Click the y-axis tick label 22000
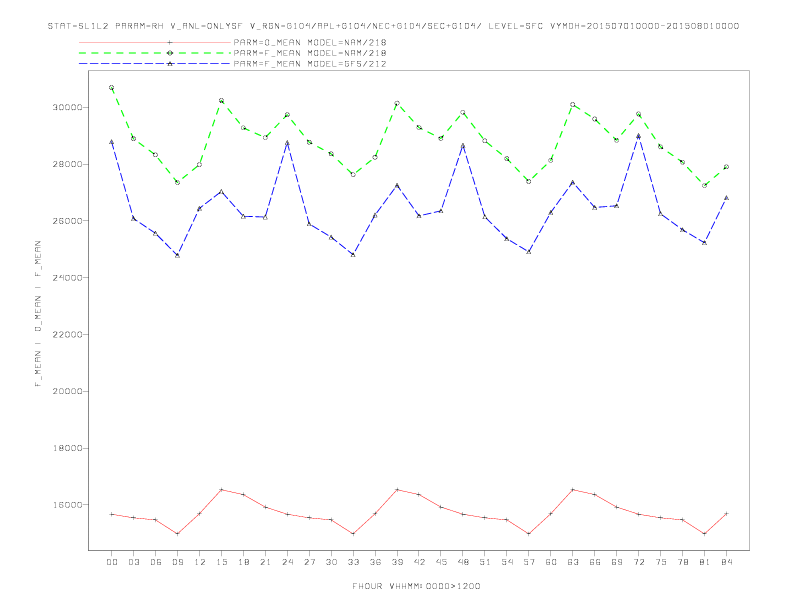Screen dimensions: 792x612 pos(67,335)
